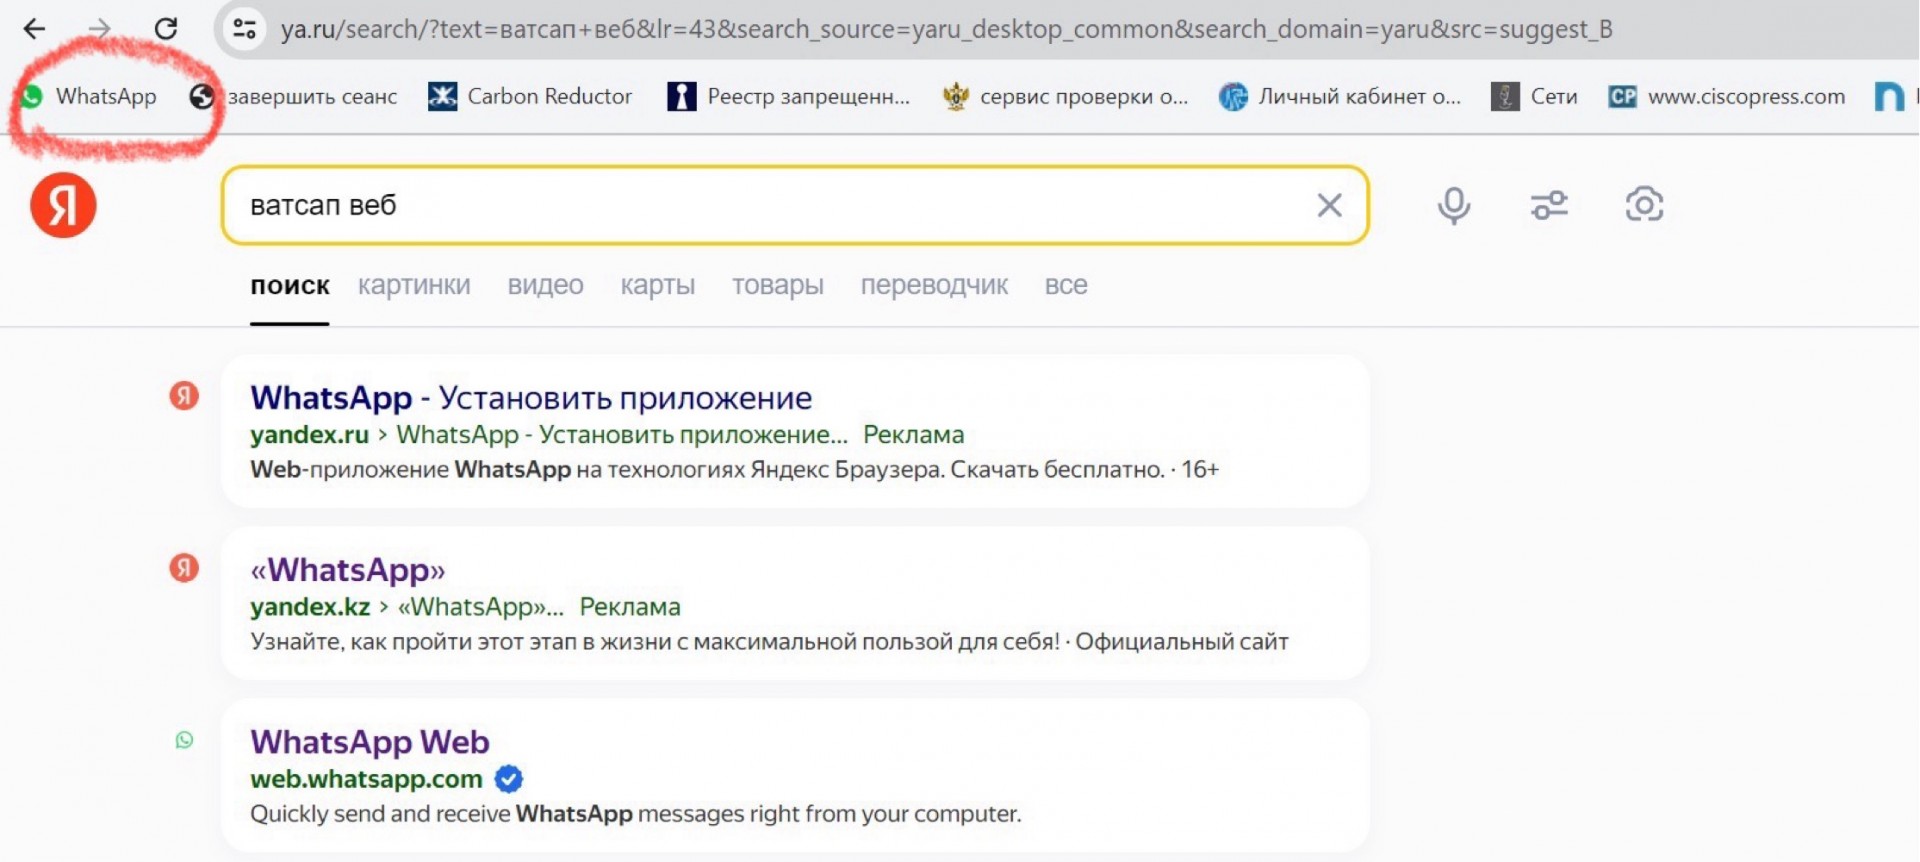Switch to the 'товары' tab
The height and width of the screenshot is (862, 1920).
[777, 286]
